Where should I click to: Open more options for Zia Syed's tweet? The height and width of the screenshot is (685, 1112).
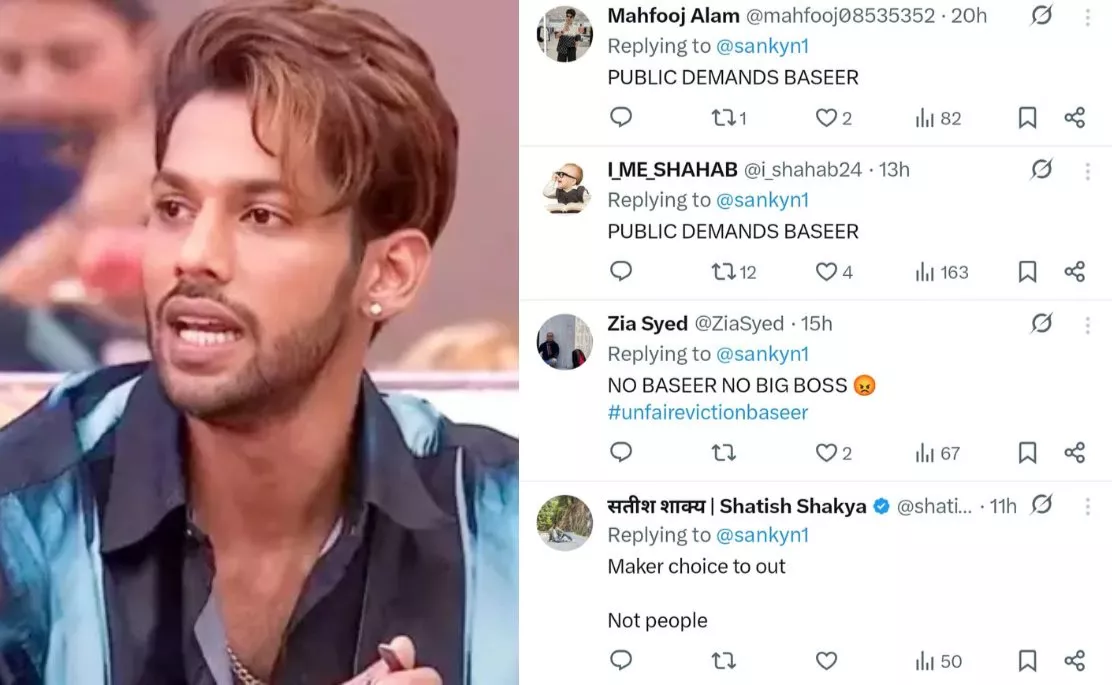[x=1087, y=325]
